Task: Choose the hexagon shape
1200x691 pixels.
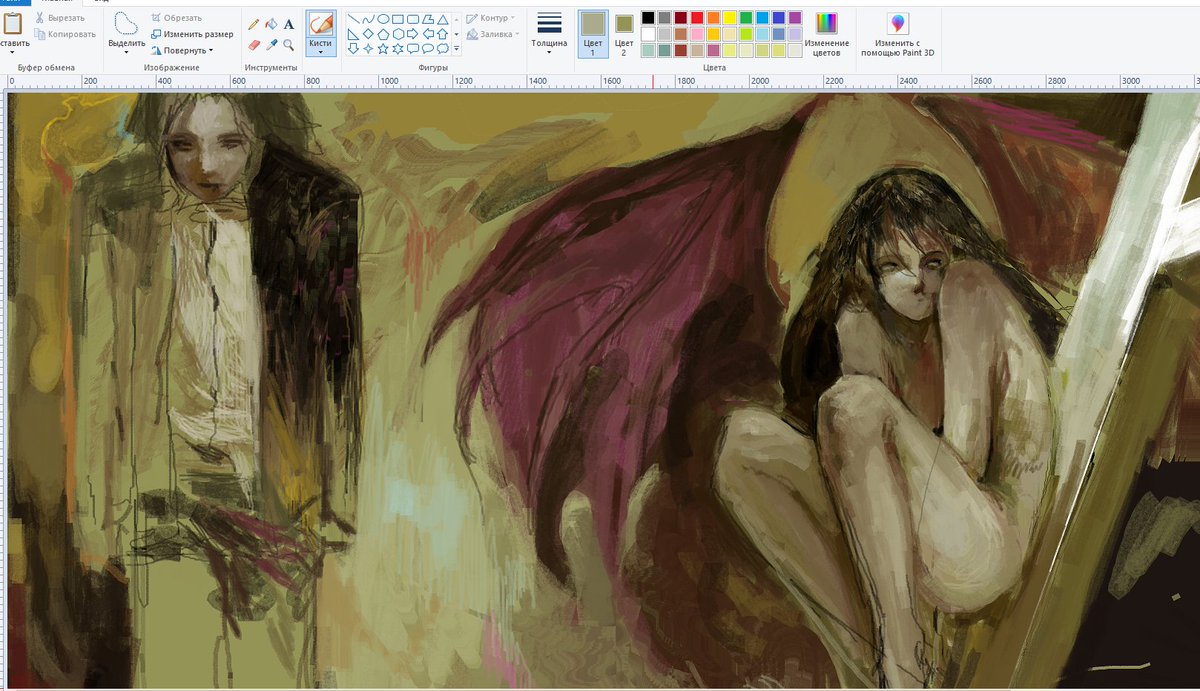Action: pyautogui.click(x=398, y=34)
